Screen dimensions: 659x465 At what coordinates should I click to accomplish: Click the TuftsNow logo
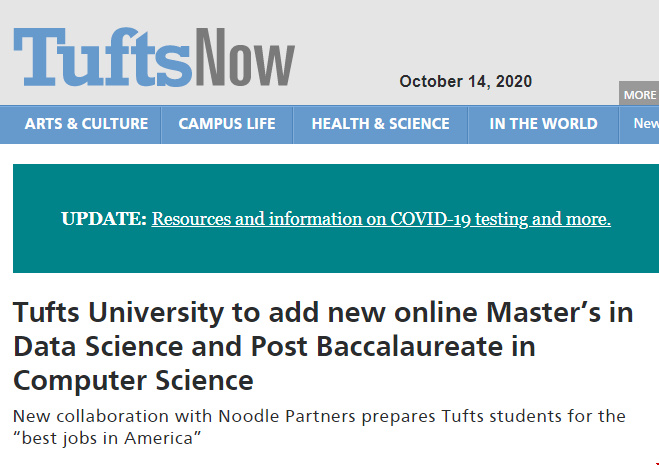[154, 57]
